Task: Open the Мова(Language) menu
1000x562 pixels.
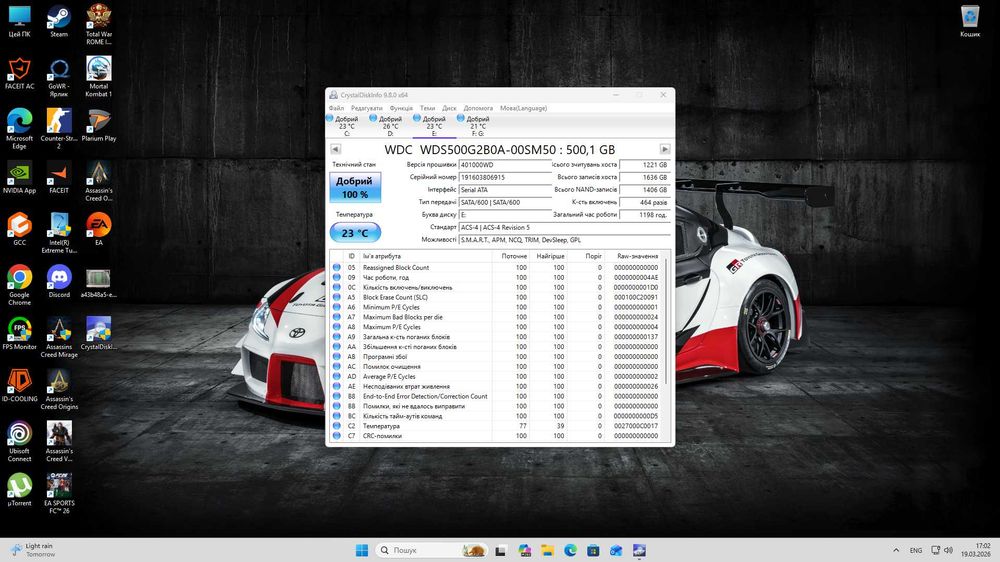Action: (x=523, y=108)
